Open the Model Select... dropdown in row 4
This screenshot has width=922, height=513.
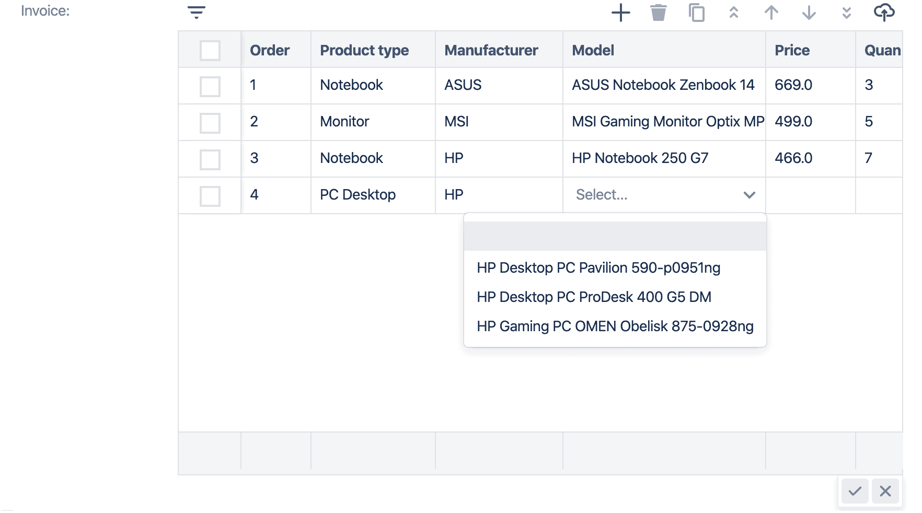pos(664,195)
